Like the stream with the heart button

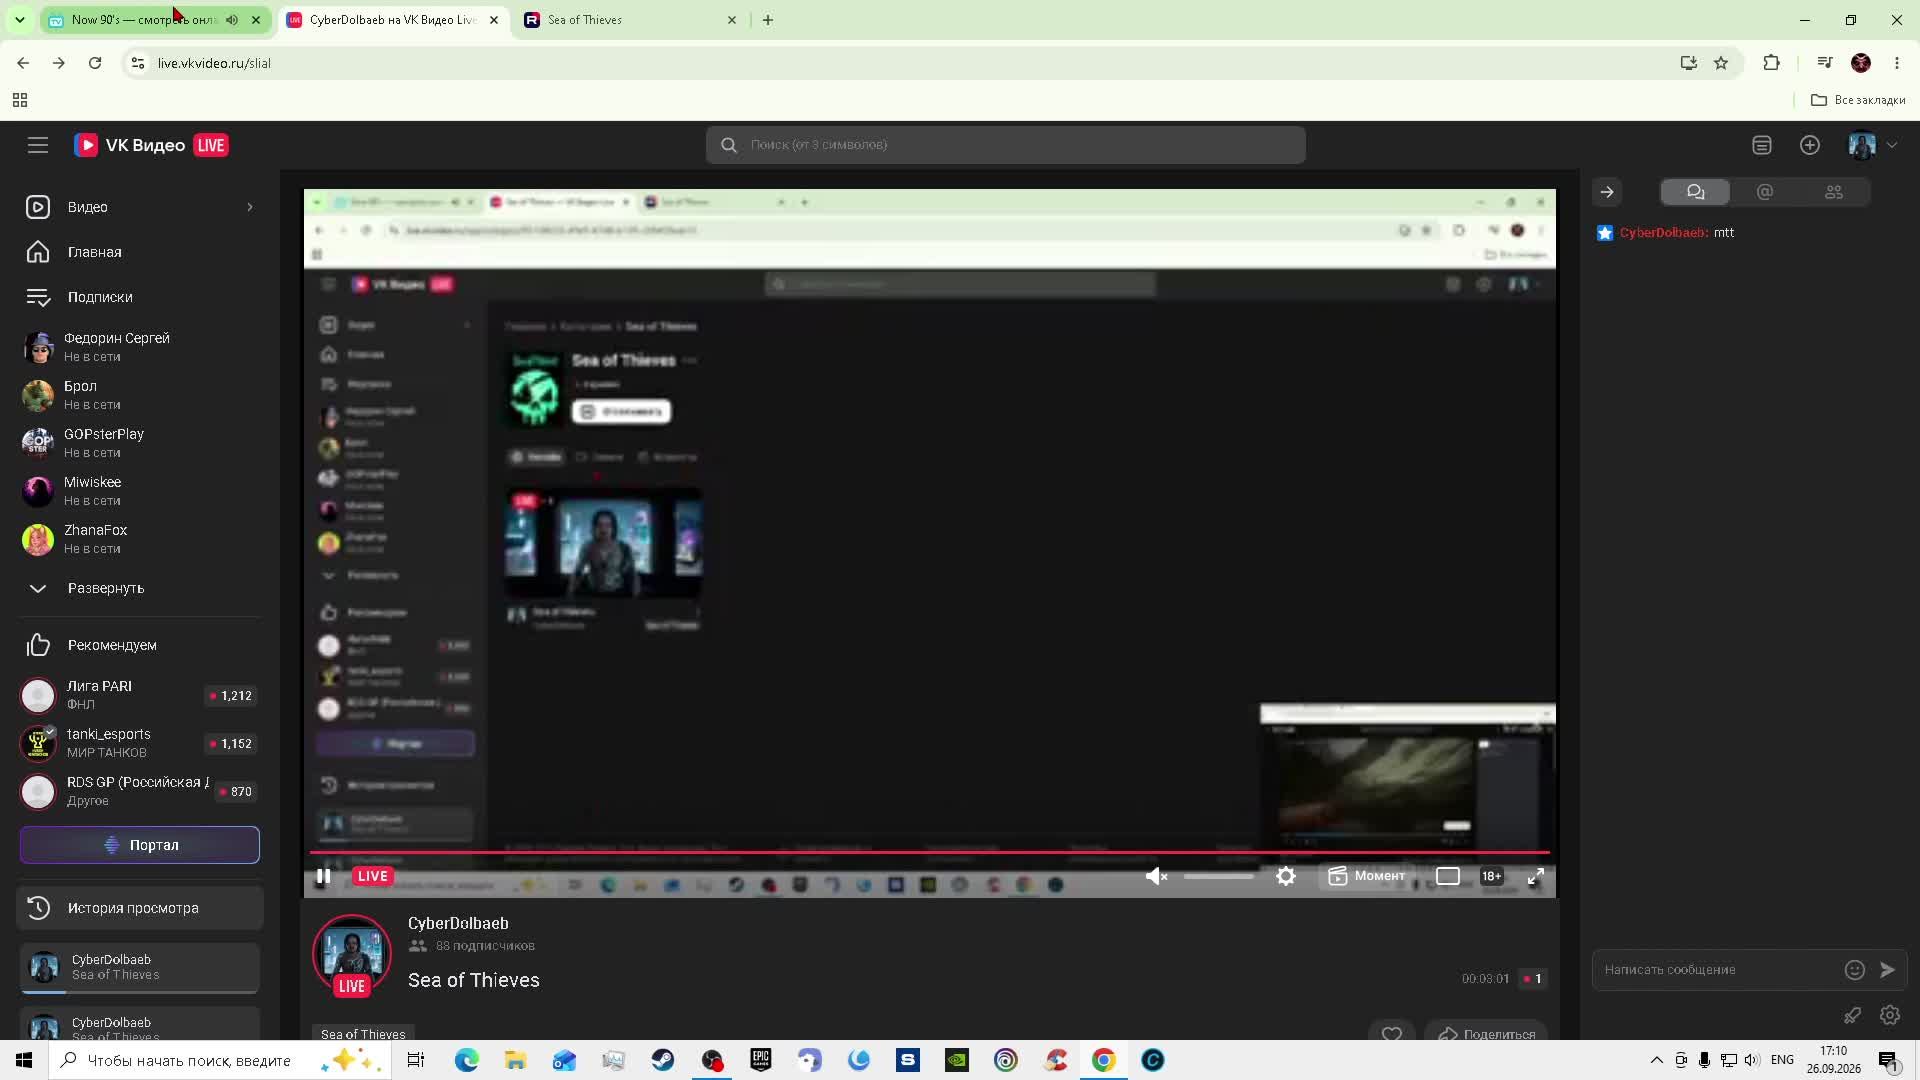(1392, 1034)
